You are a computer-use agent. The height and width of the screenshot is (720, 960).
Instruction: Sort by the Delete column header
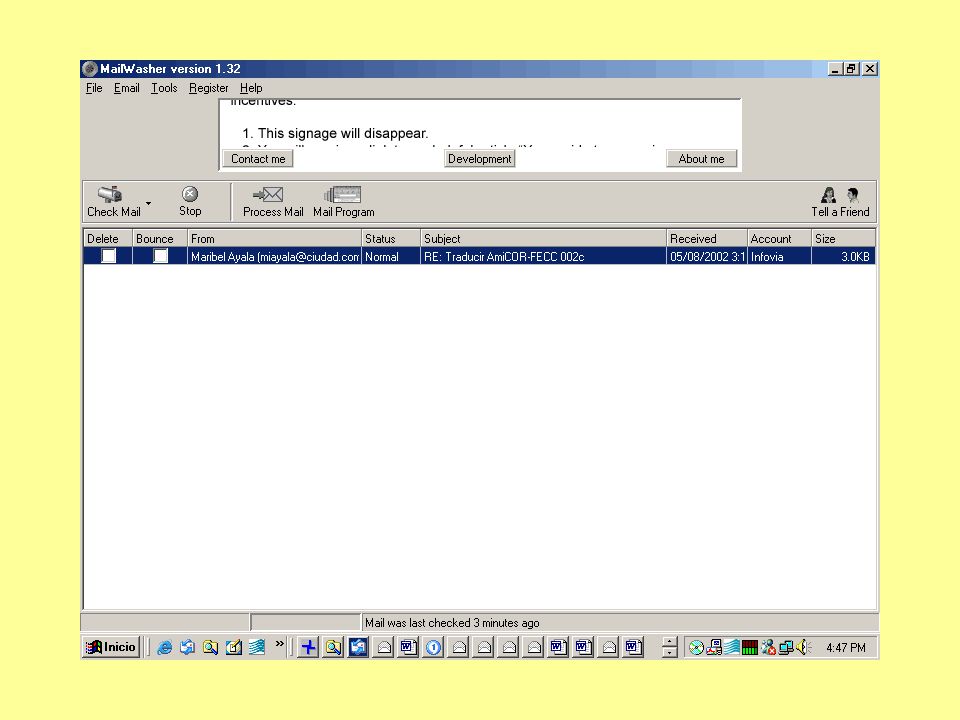108,238
